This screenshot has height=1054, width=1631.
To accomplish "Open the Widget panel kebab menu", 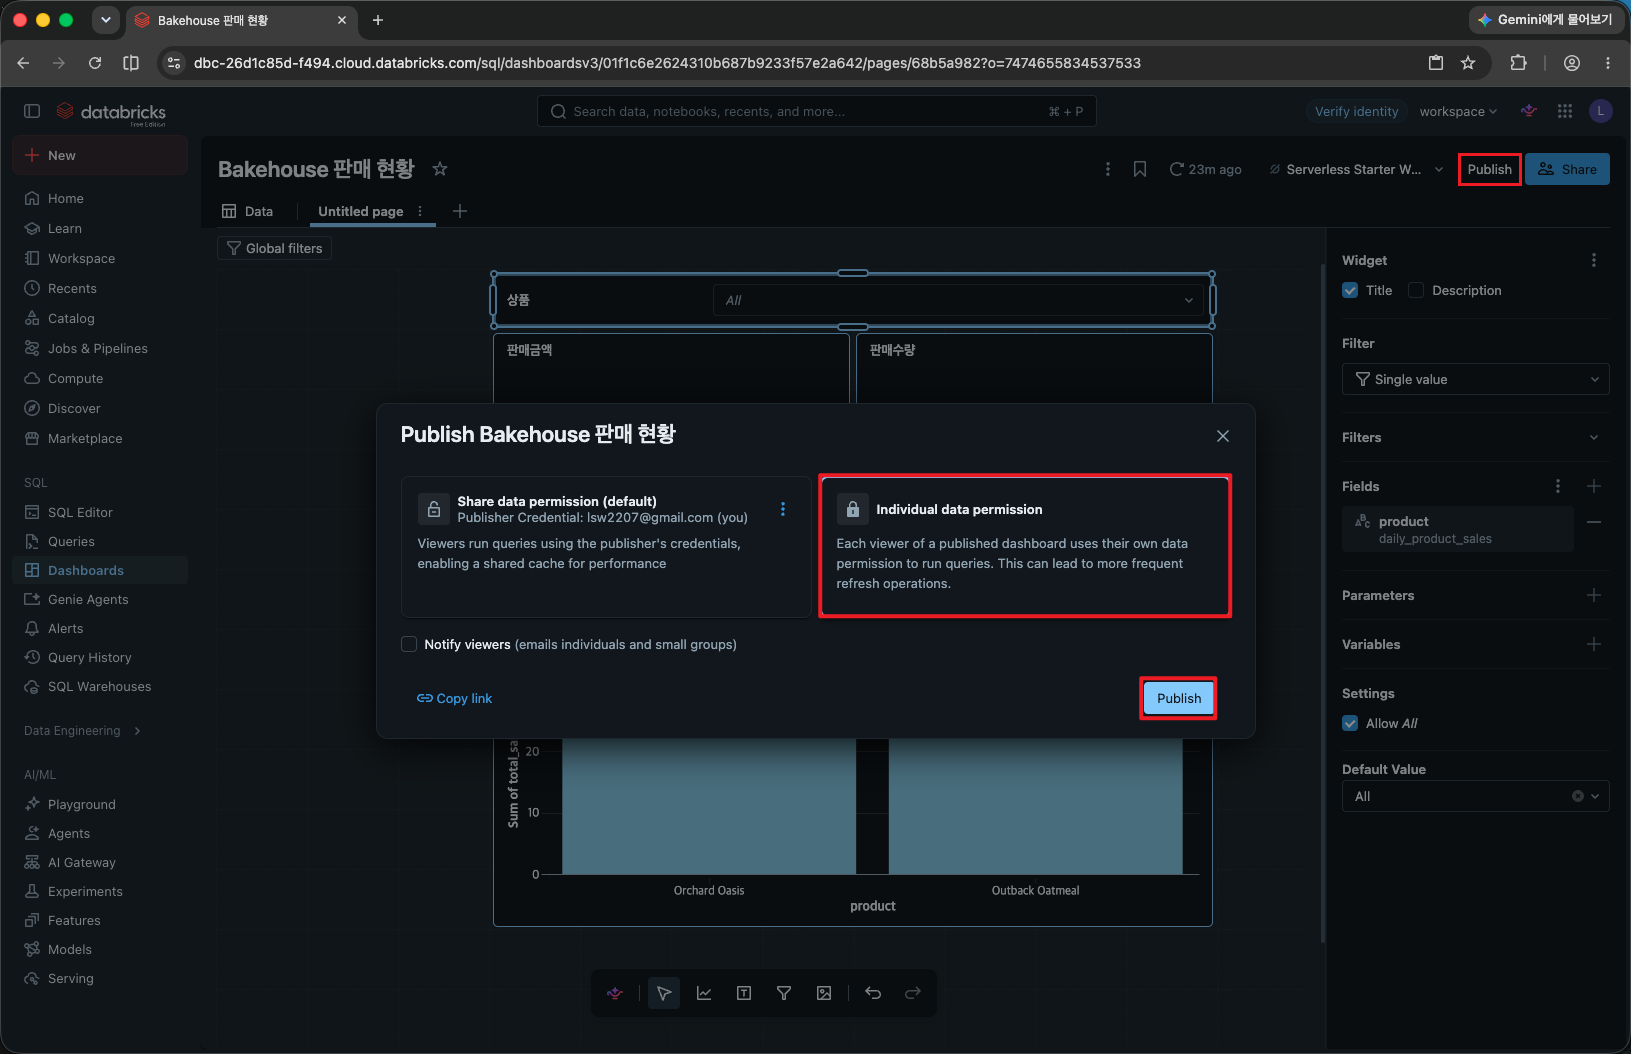I will point(1594,260).
